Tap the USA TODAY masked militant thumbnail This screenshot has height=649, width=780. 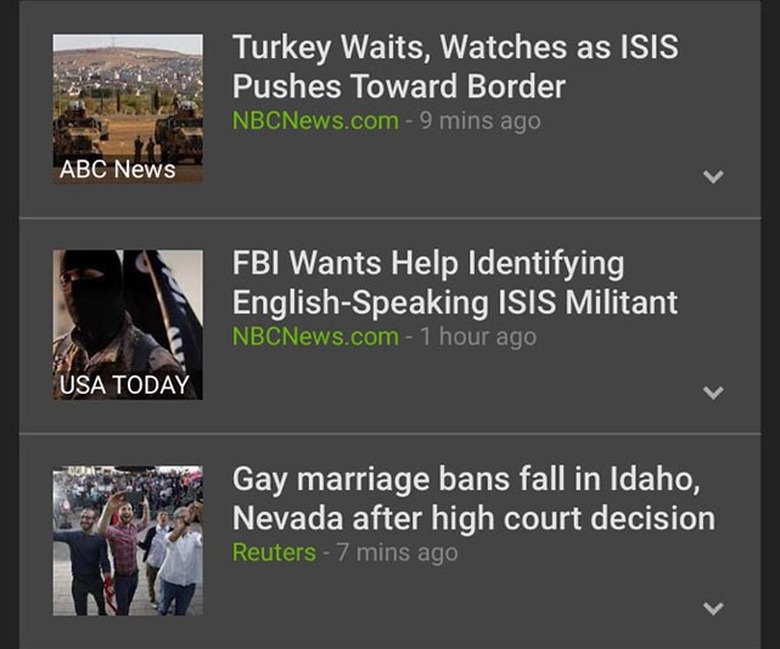click(128, 325)
